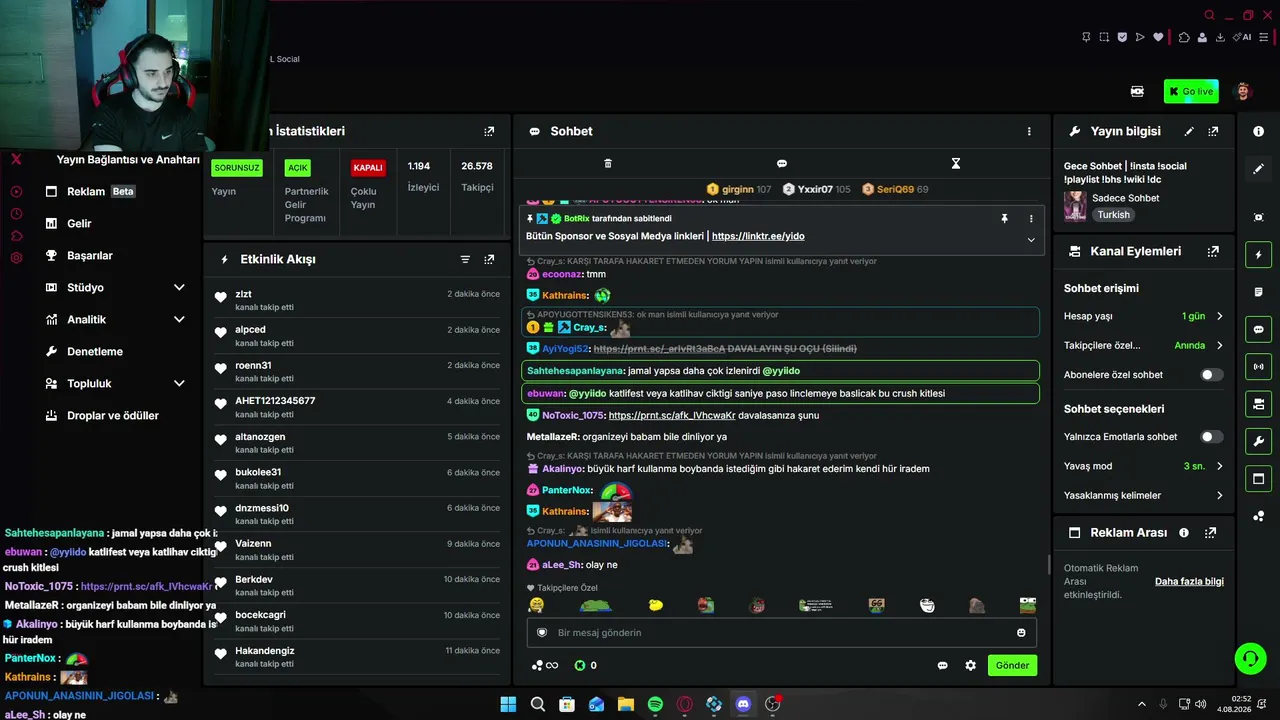The width and height of the screenshot is (1280, 720).
Task: Show hidden system tray icons
Action: click(x=1142, y=704)
